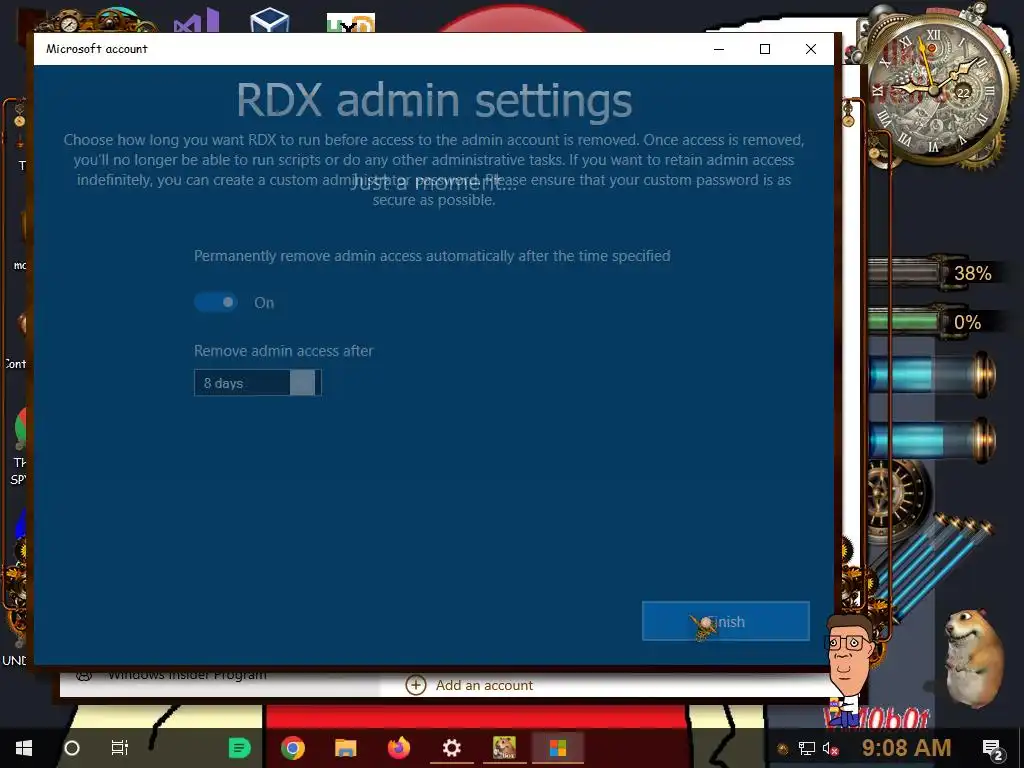The height and width of the screenshot is (768, 1024).
Task: Click the network icon in the system tray
Action: click(x=807, y=748)
